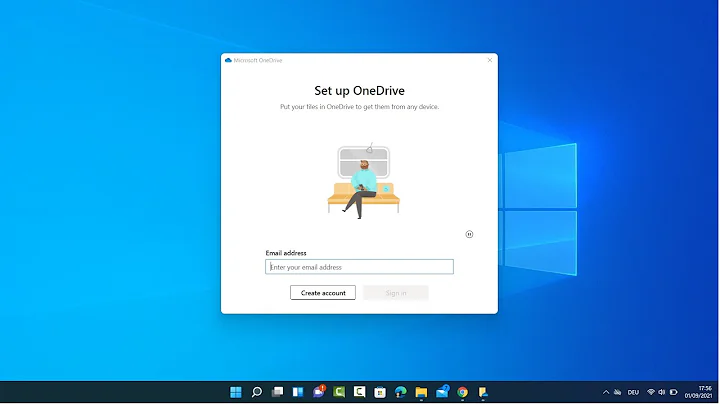Close the Microsoft OneDrive setup dialog
This screenshot has width=720, height=404.
(489, 60)
